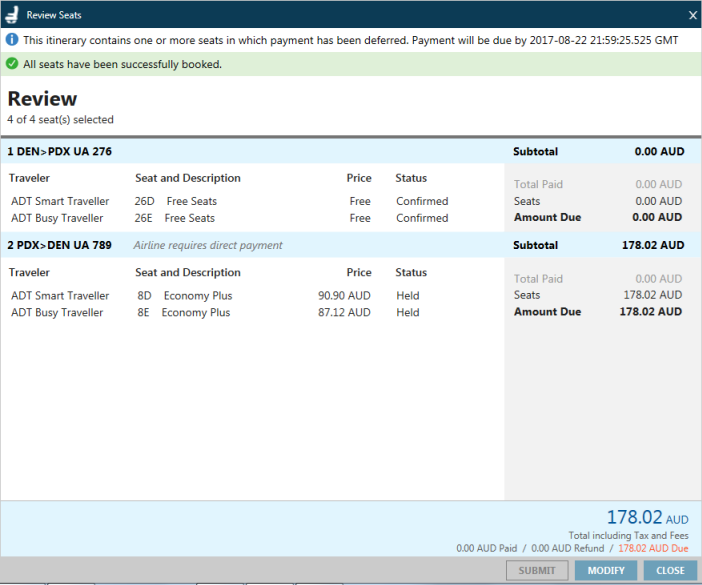Click the blue info icon beside the deferred payment notice
This screenshot has width=702, height=585.
click(x=11, y=40)
